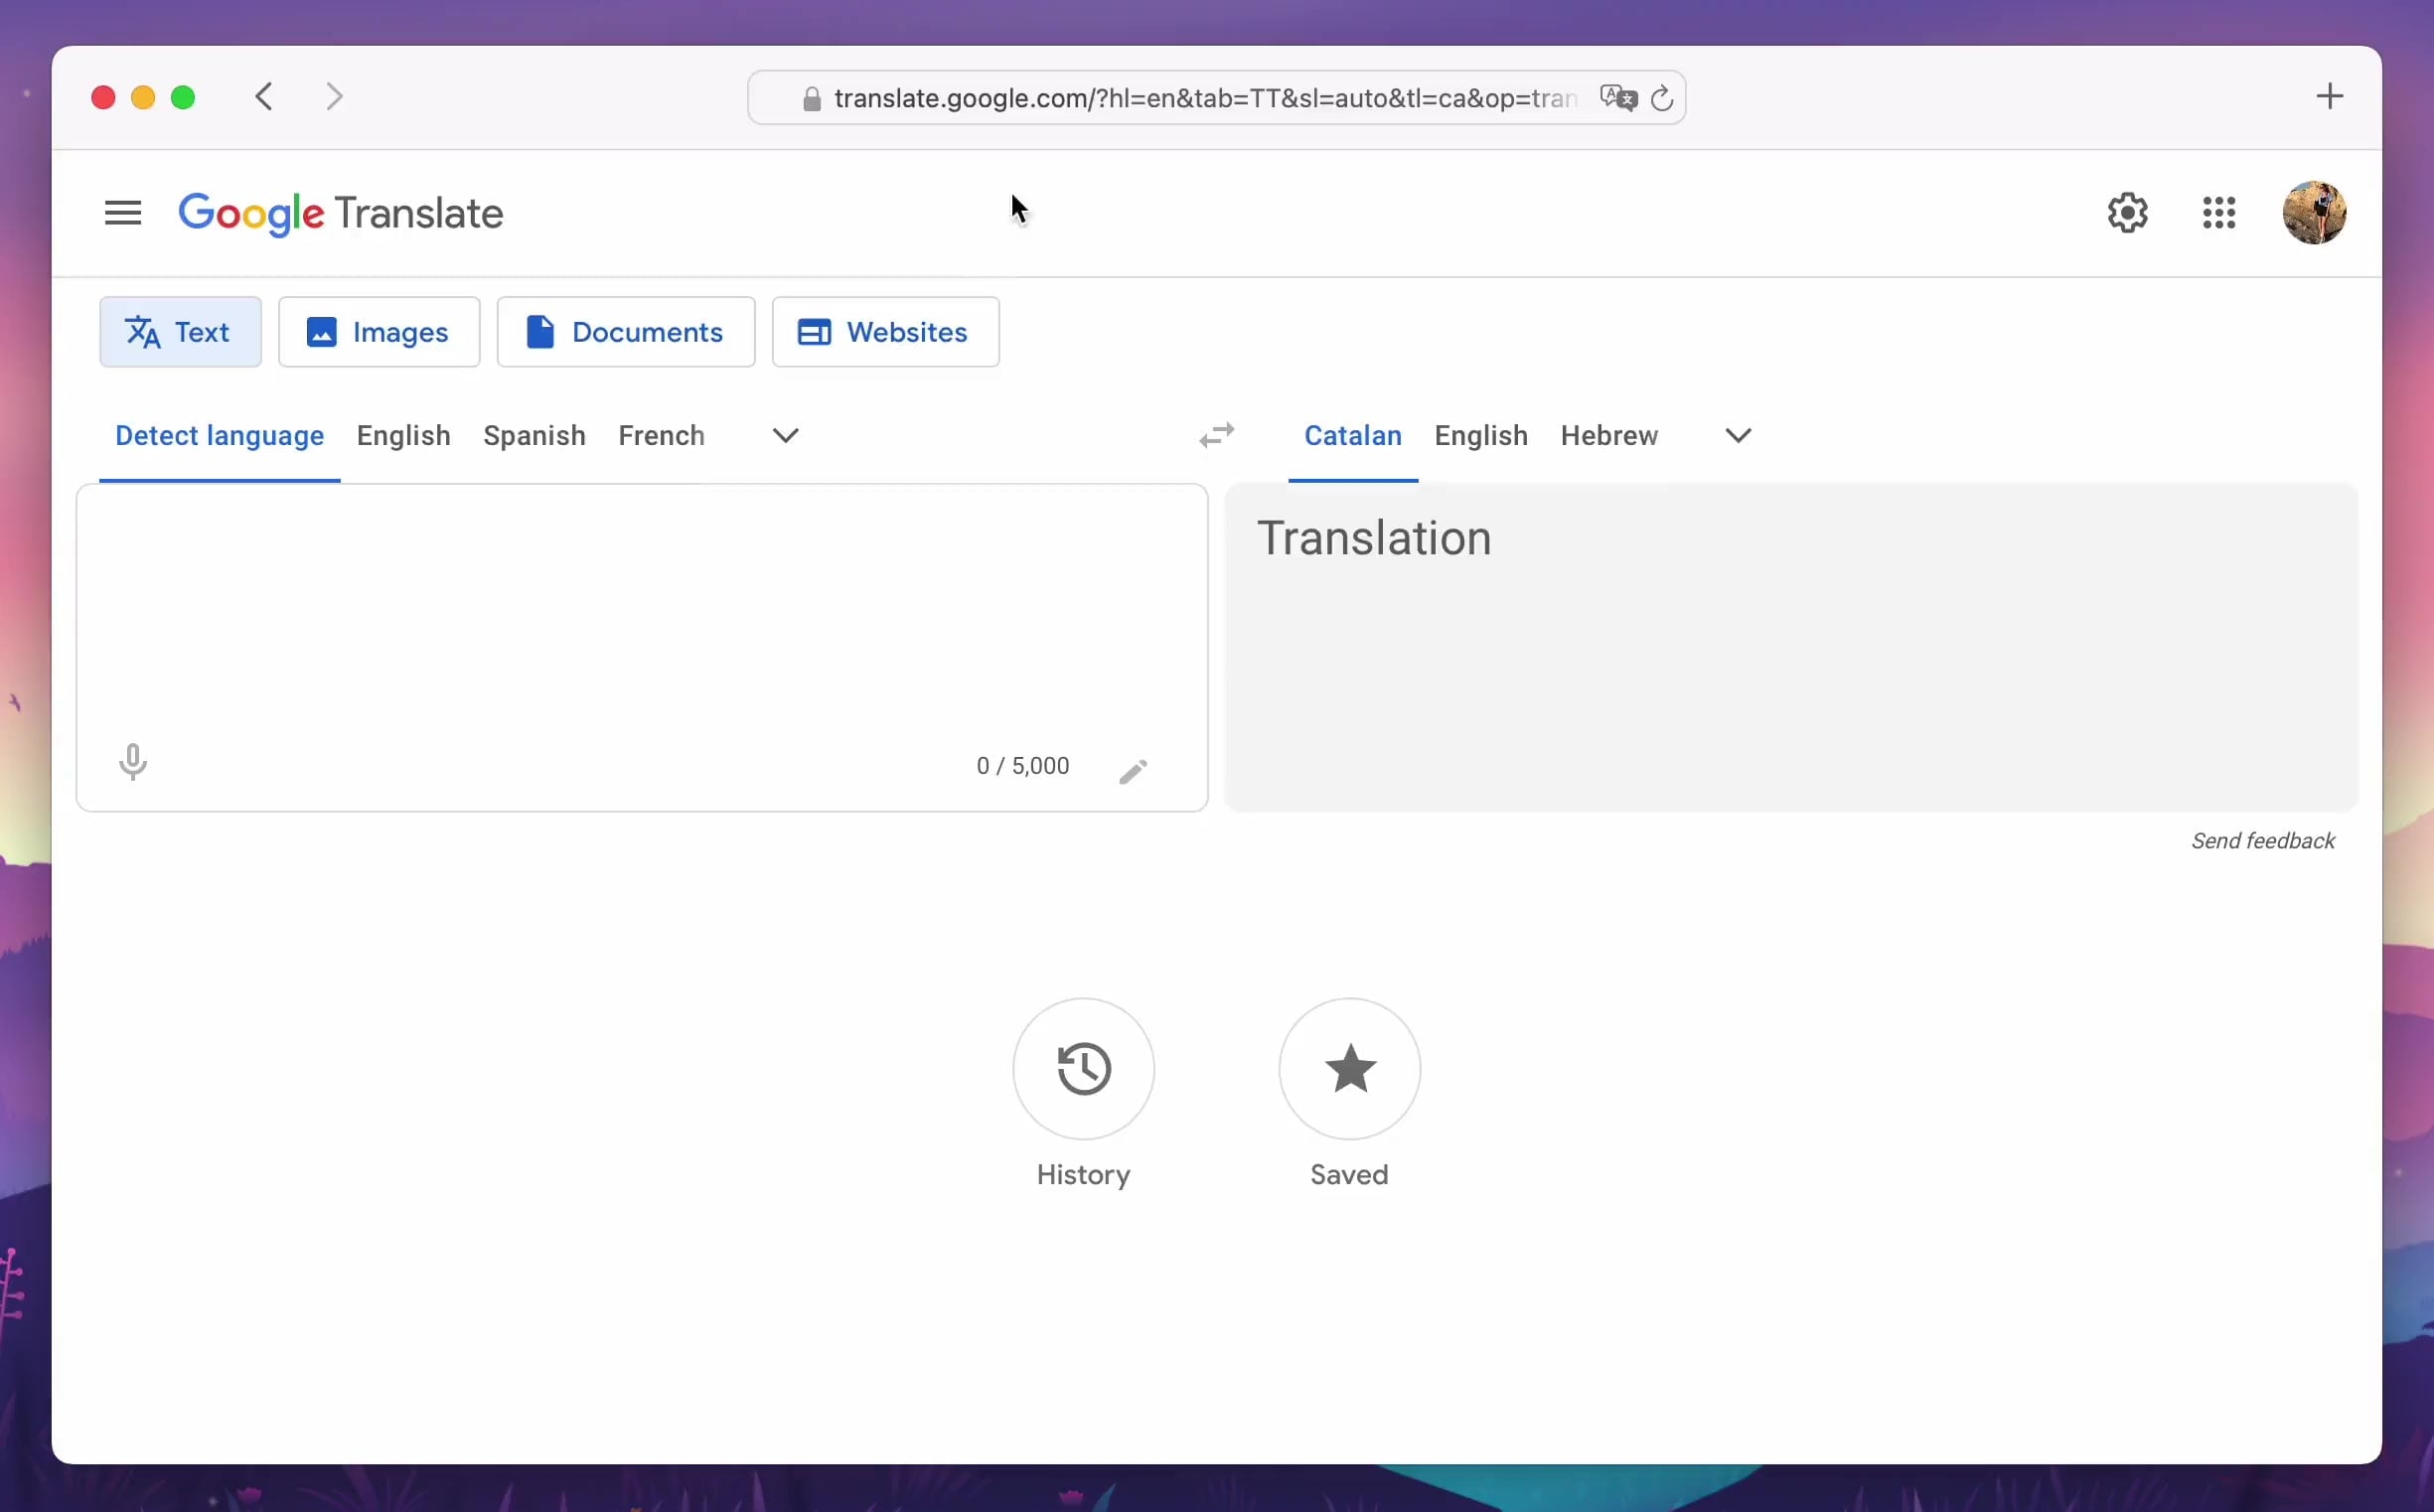Click the Safari translate page icon
This screenshot has width=2434, height=1512.
(x=1617, y=98)
